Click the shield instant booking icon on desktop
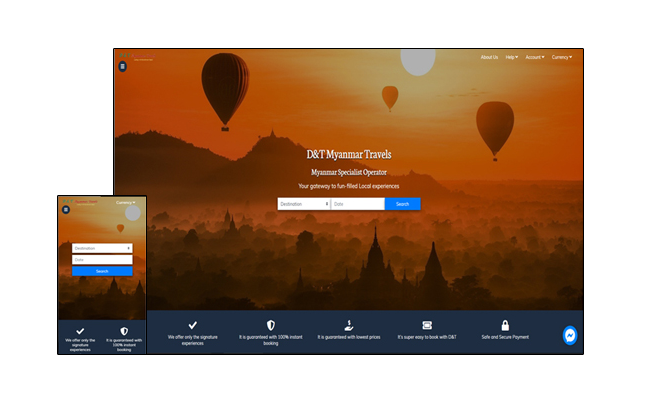 pyautogui.click(x=271, y=325)
